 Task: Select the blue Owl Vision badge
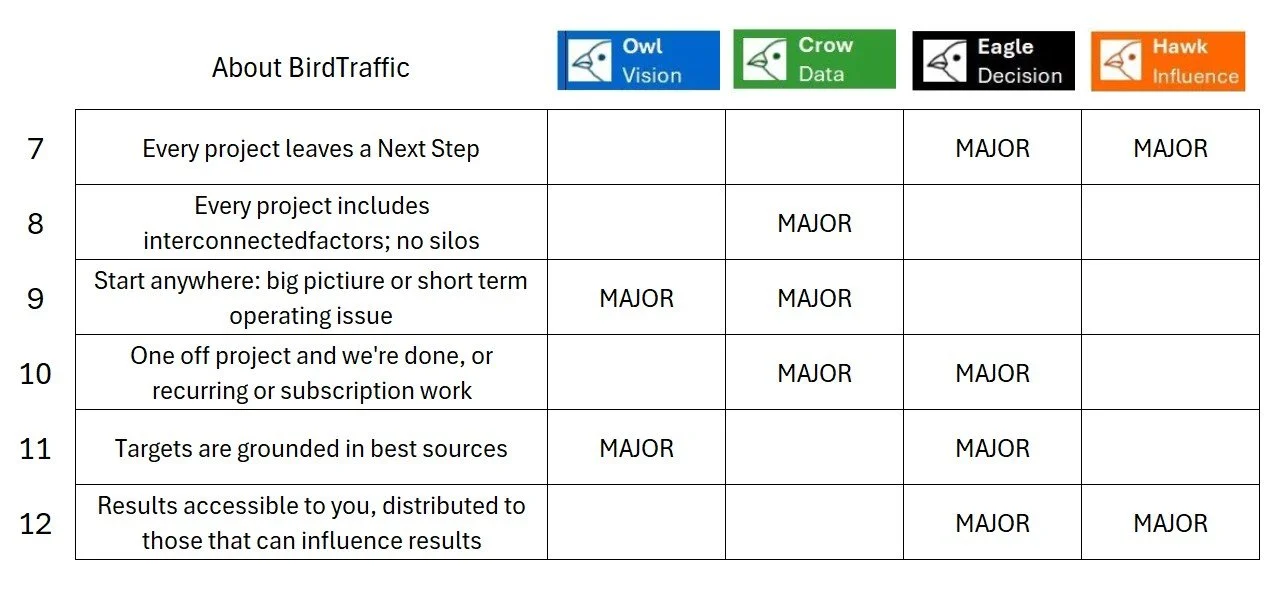click(638, 61)
